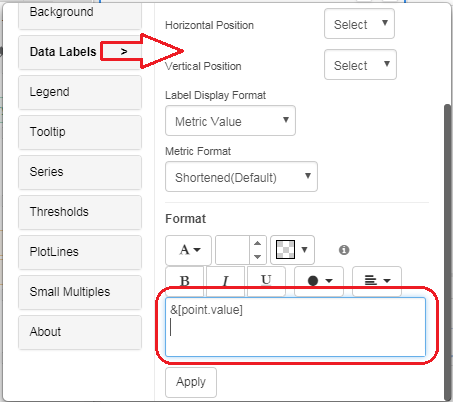453x402 pixels.
Task: Click the Bold formatting button
Action: click(x=184, y=281)
